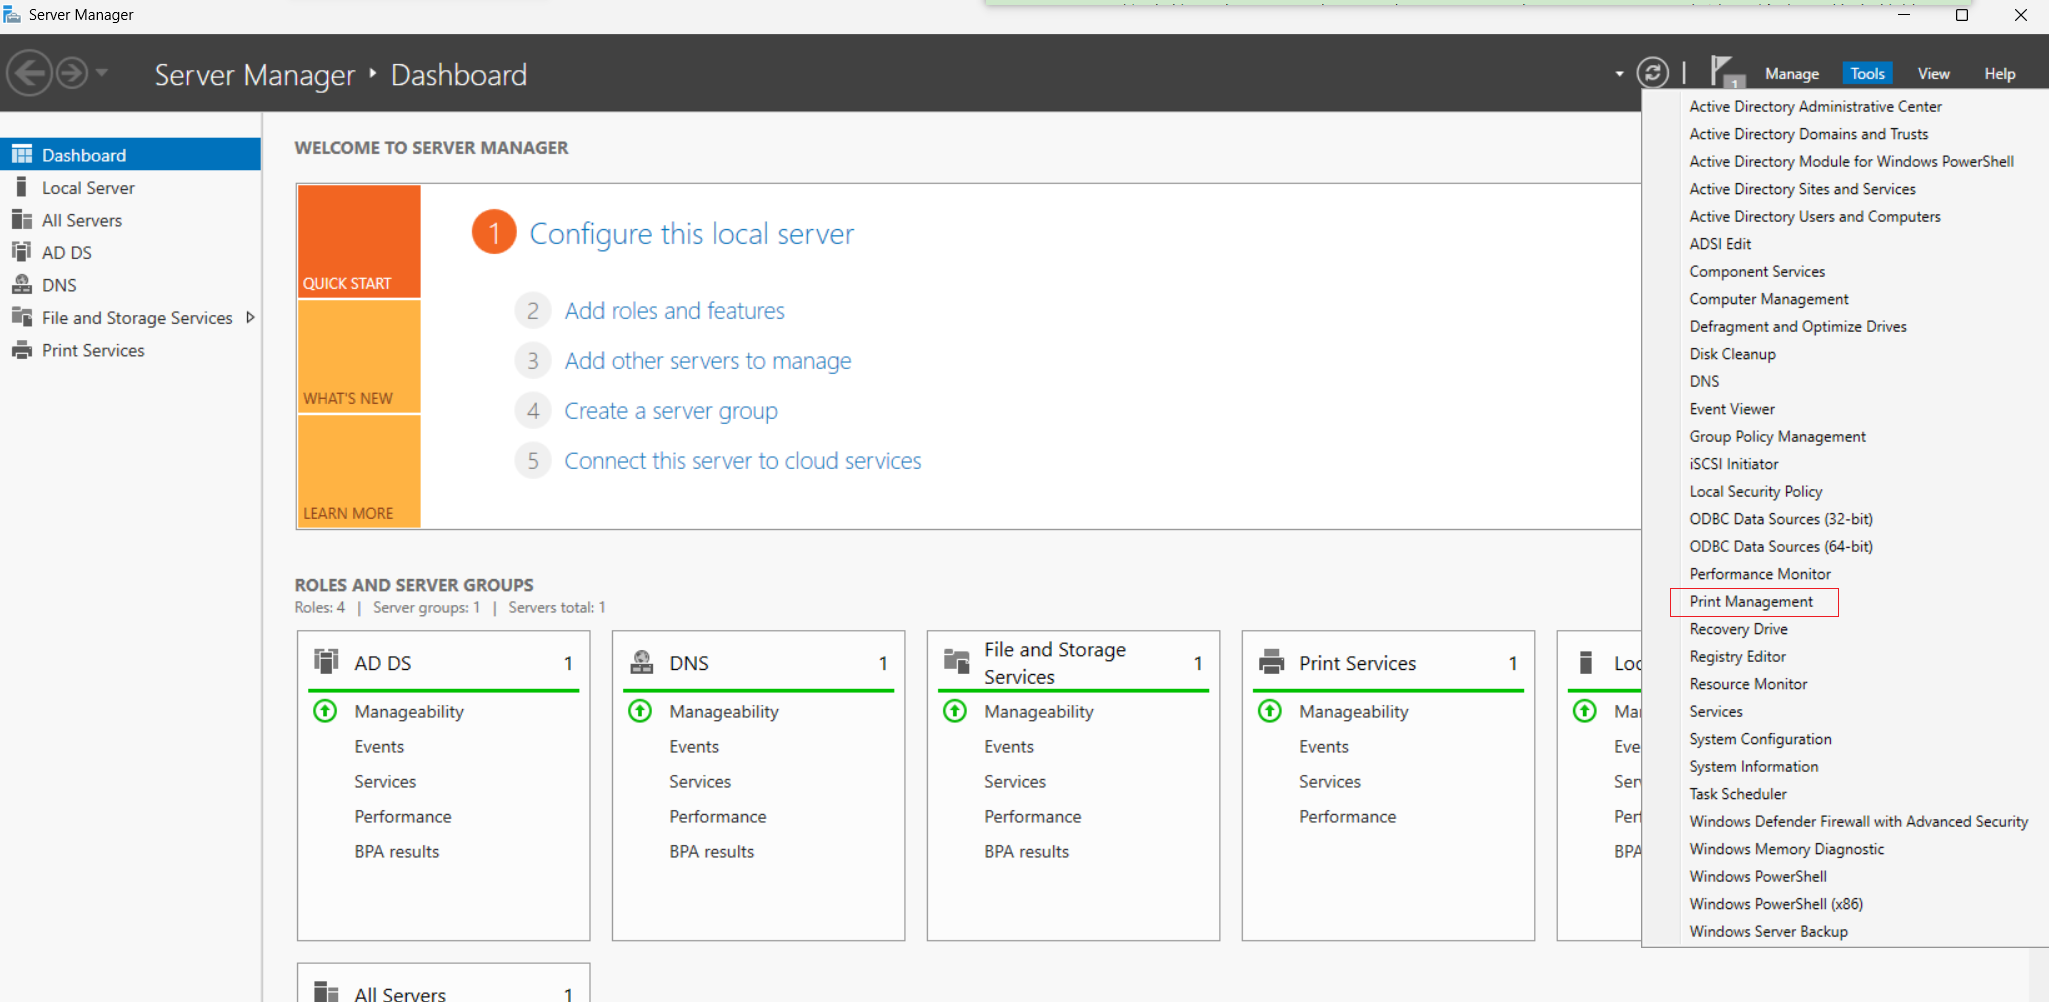The width and height of the screenshot is (2049, 1002).
Task: Select the DNS icon in sidebar
Action: (21, 284)
